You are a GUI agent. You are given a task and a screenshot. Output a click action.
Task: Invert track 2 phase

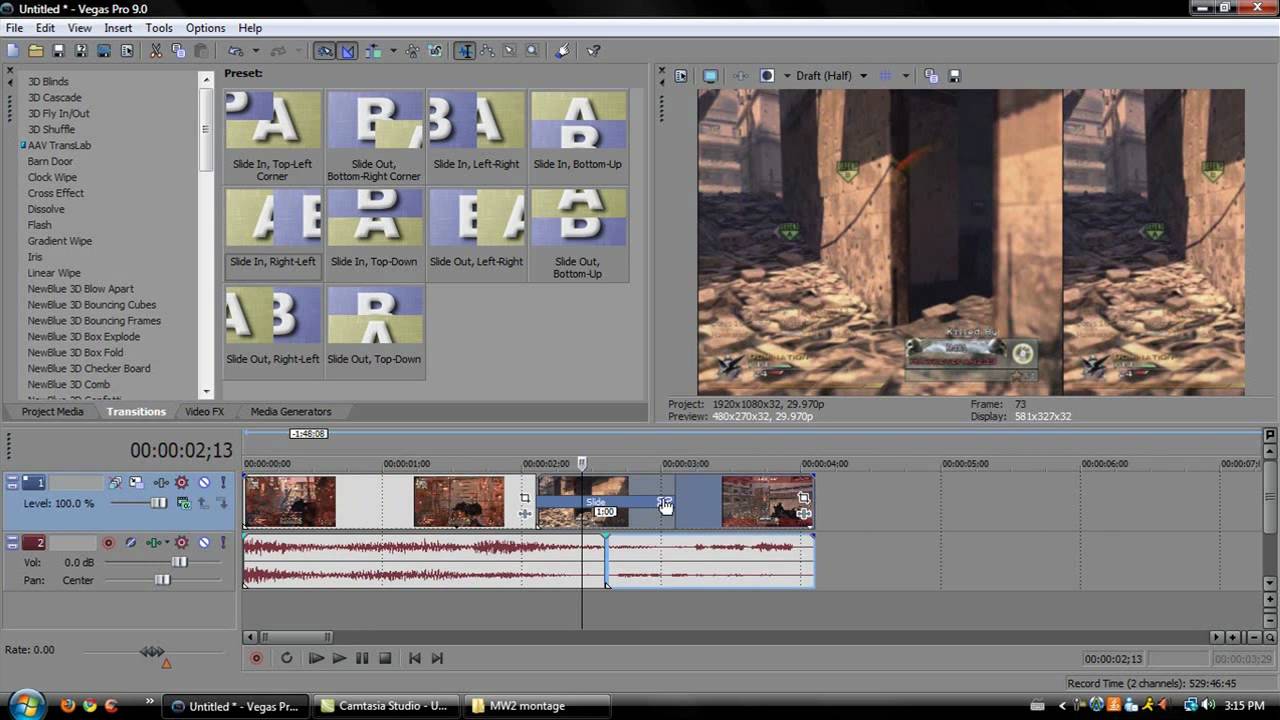point(130,542)
